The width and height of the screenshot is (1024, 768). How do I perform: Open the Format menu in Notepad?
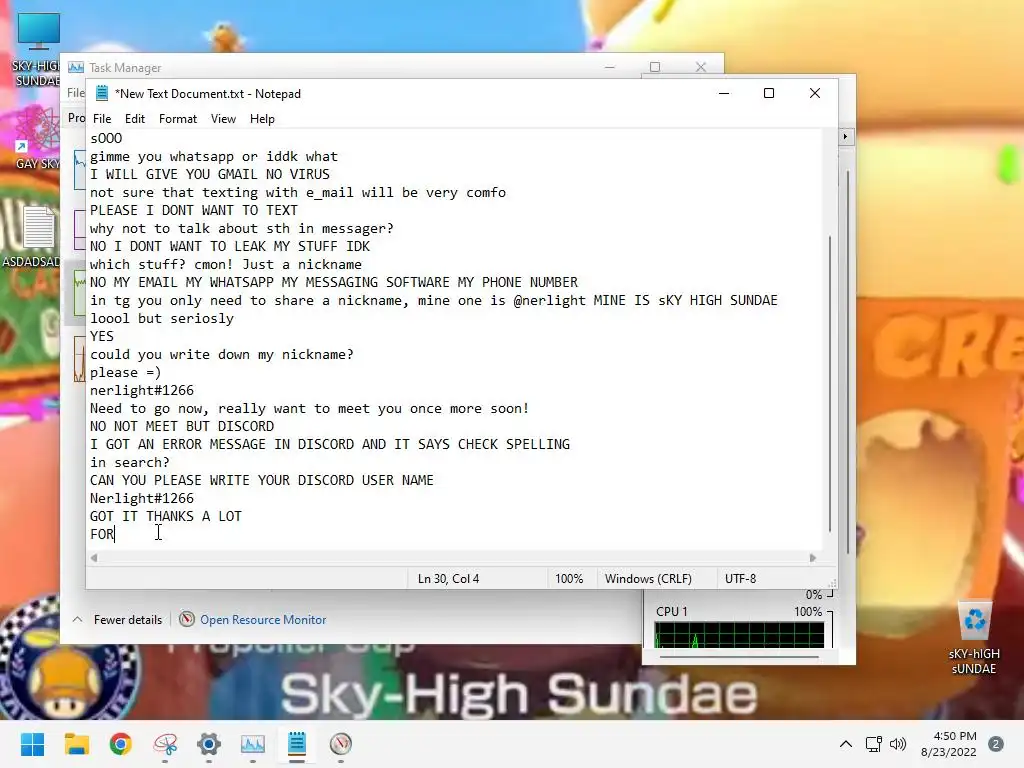point(178,119)
